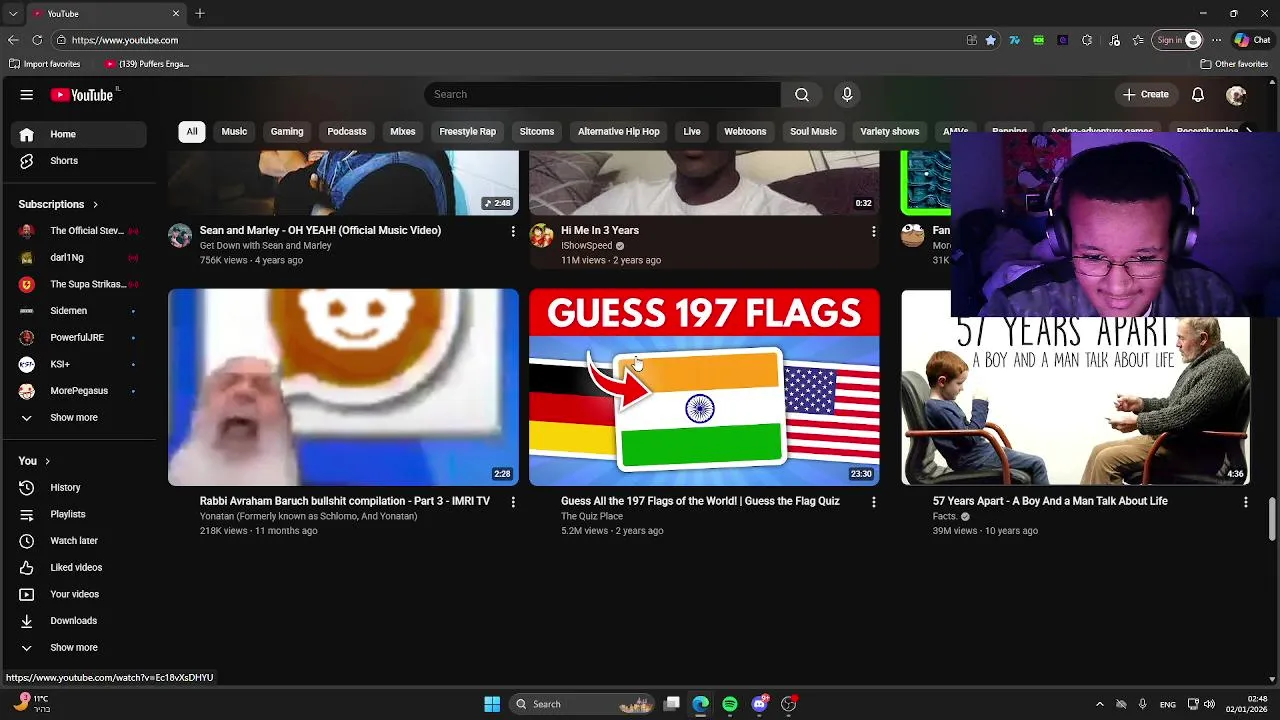Select the All filter chip
The width and height of the screenshot is (1280, 720).
[192, 131]
